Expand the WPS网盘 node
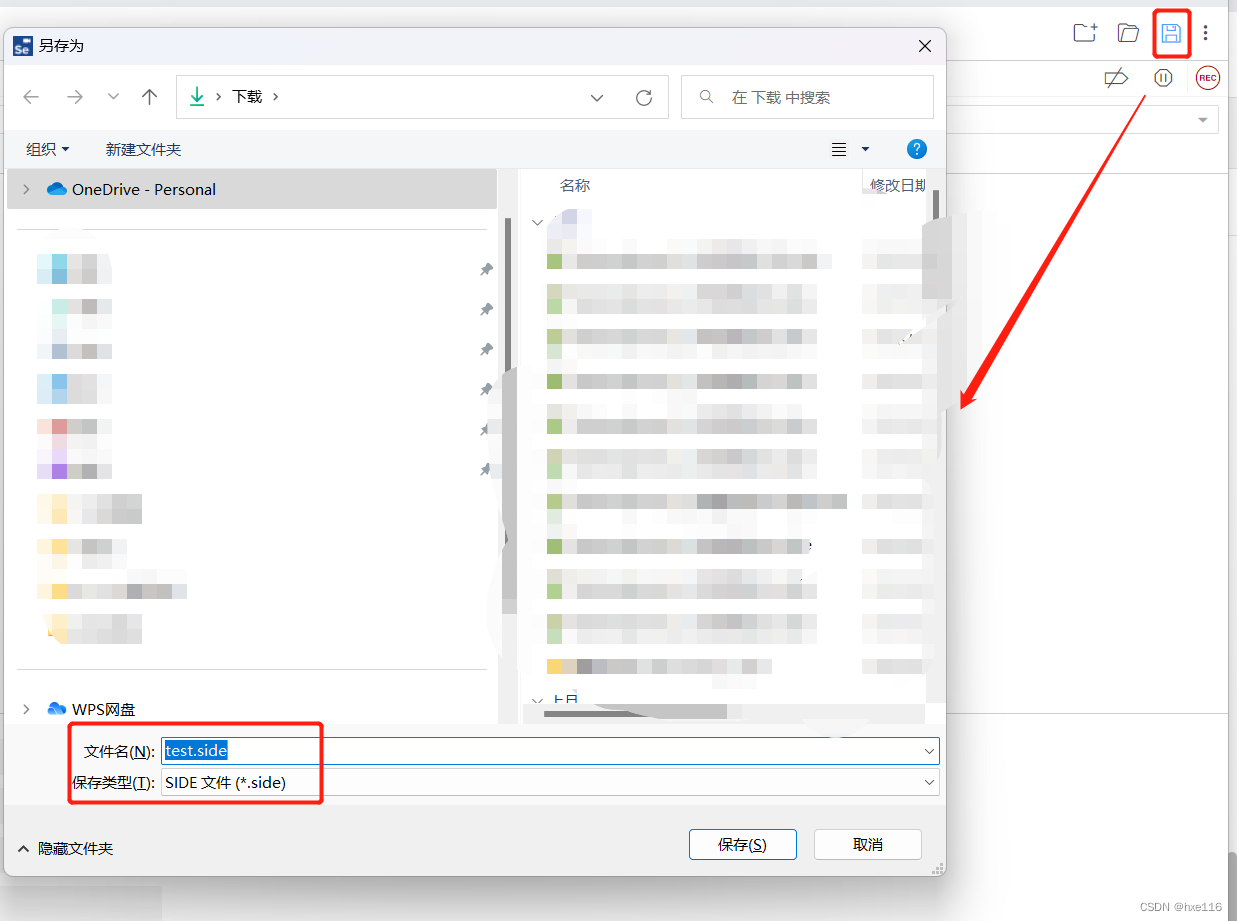1237x921 pixels. pyautogui.click(x=26, y=709)
